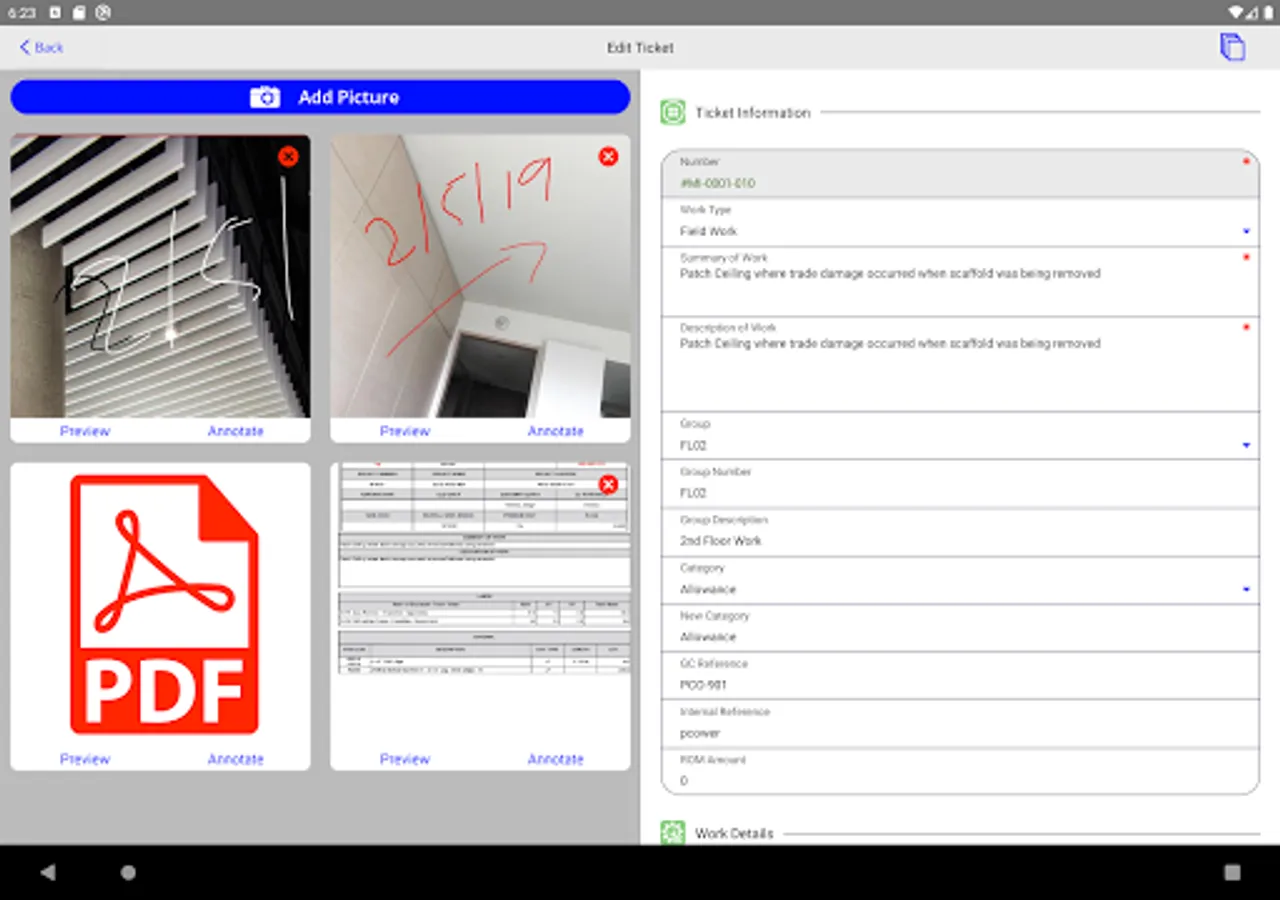Tap the Ticket Information section icon
Screen dimensions: 1280x900
pos(673,112)
